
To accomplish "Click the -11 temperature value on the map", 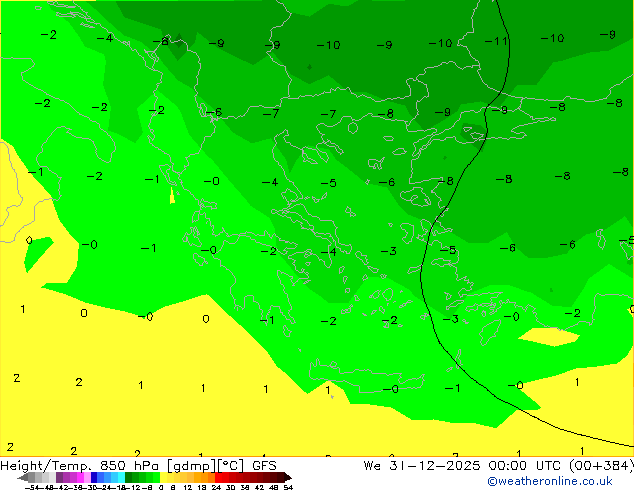I will [496, 41].
